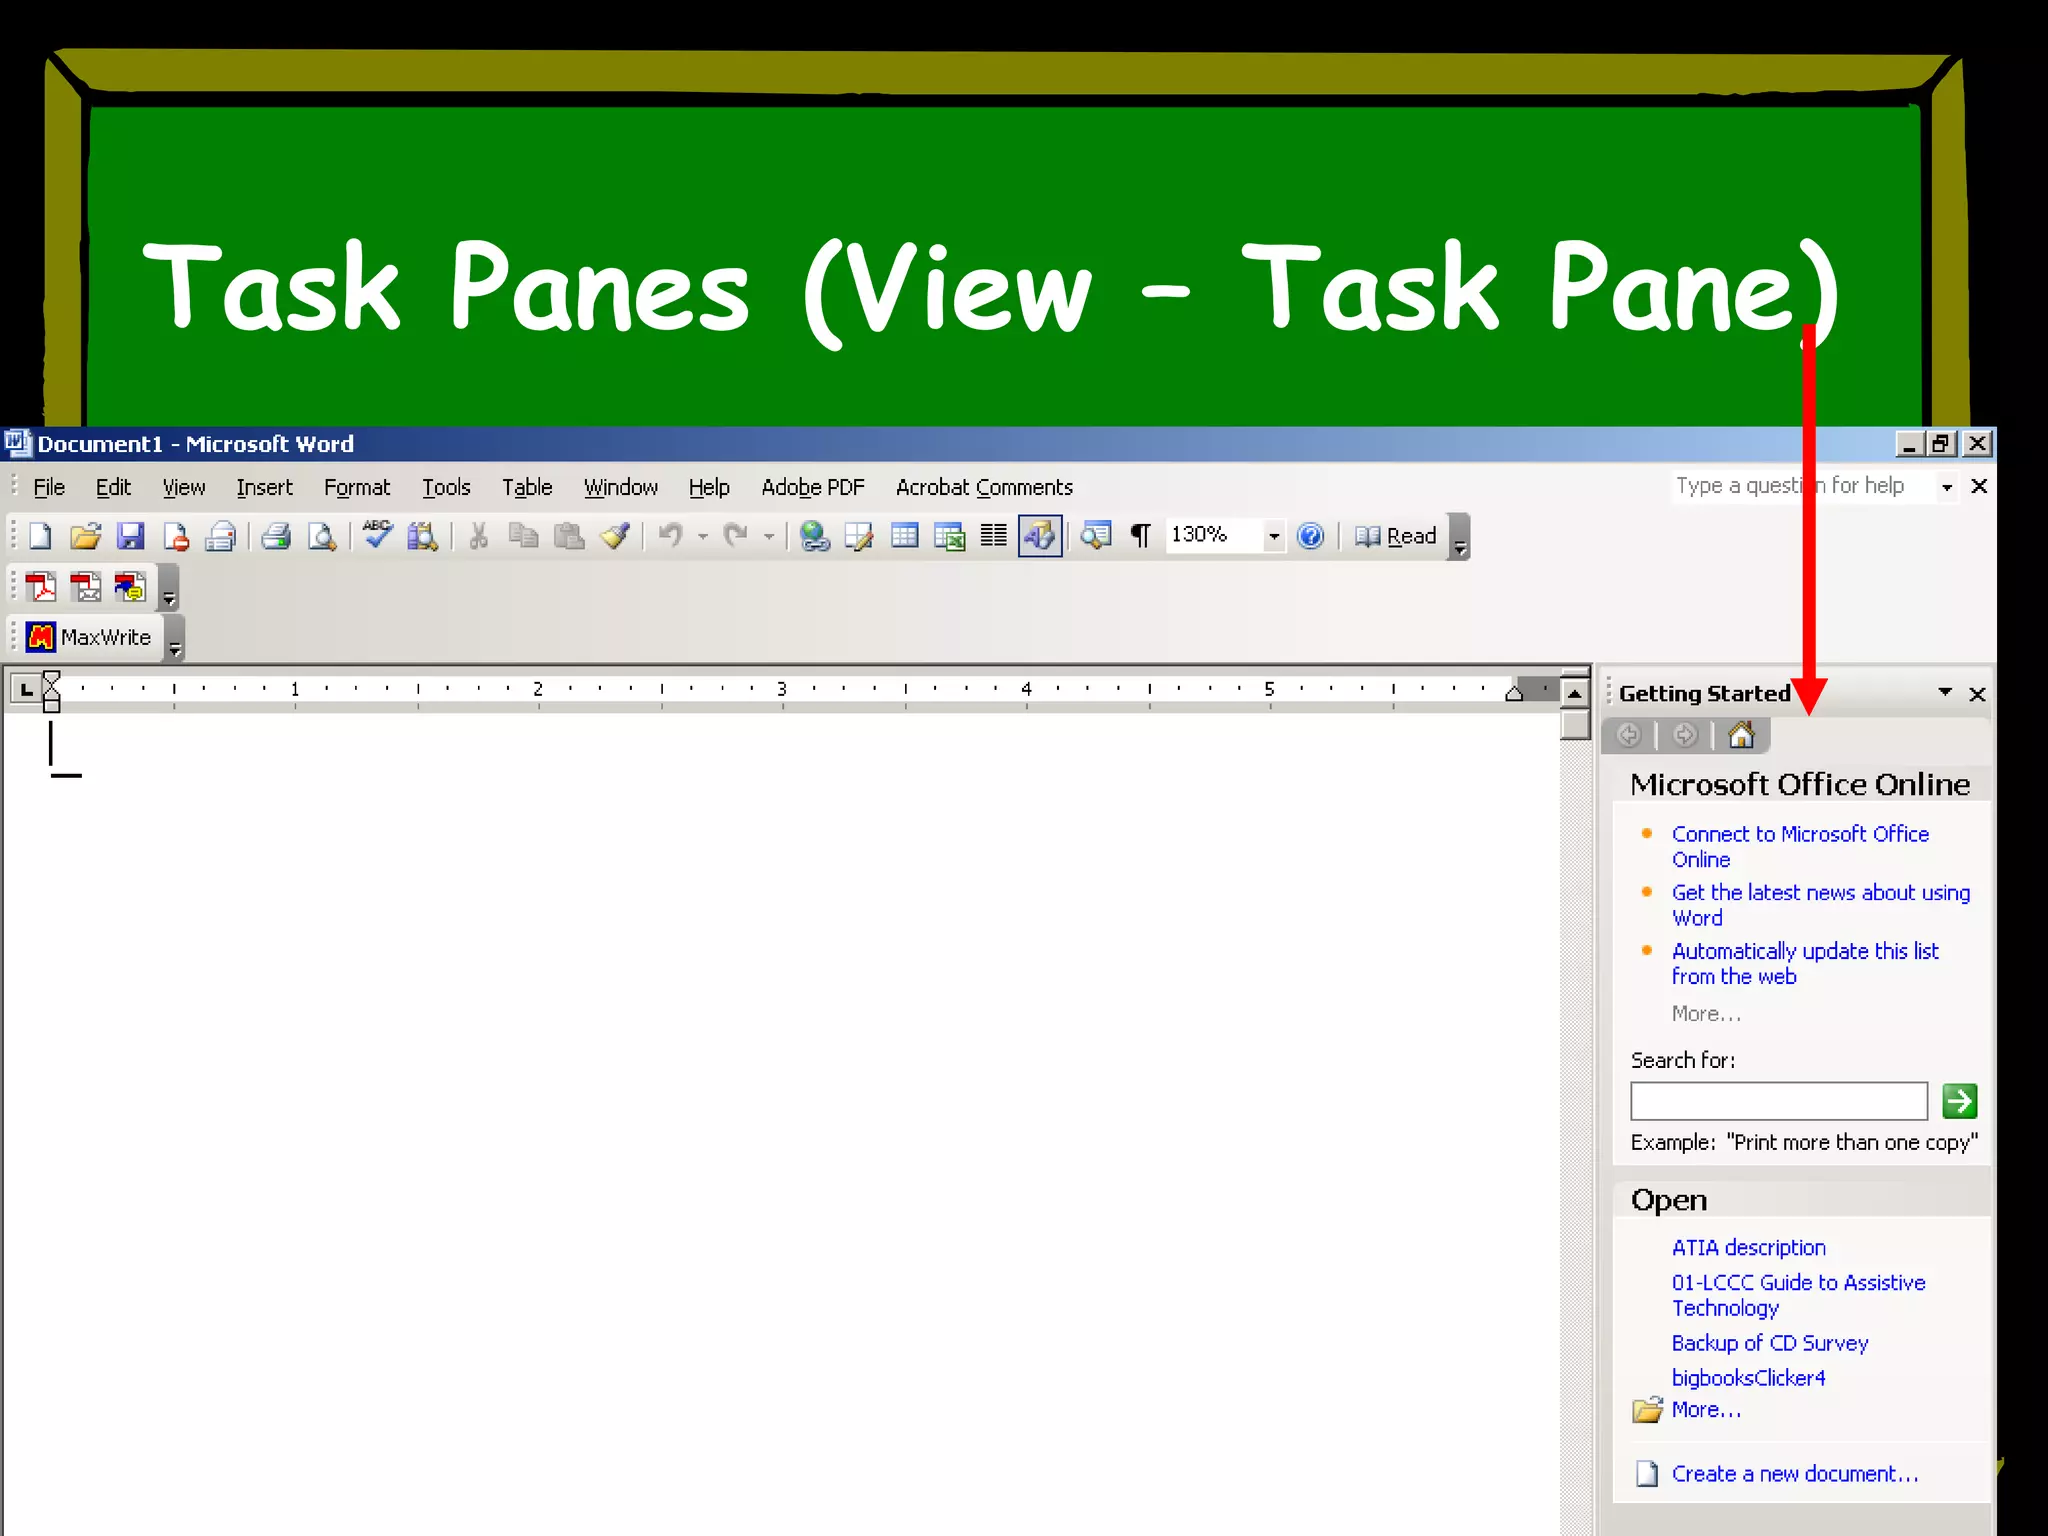Click Connect to Microsoft Office Online link

pos(1800,846)
